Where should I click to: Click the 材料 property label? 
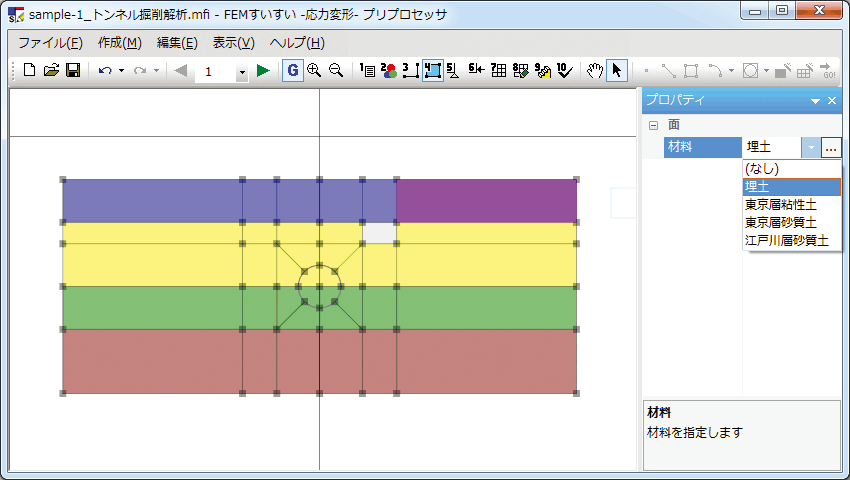click(703, 147)
